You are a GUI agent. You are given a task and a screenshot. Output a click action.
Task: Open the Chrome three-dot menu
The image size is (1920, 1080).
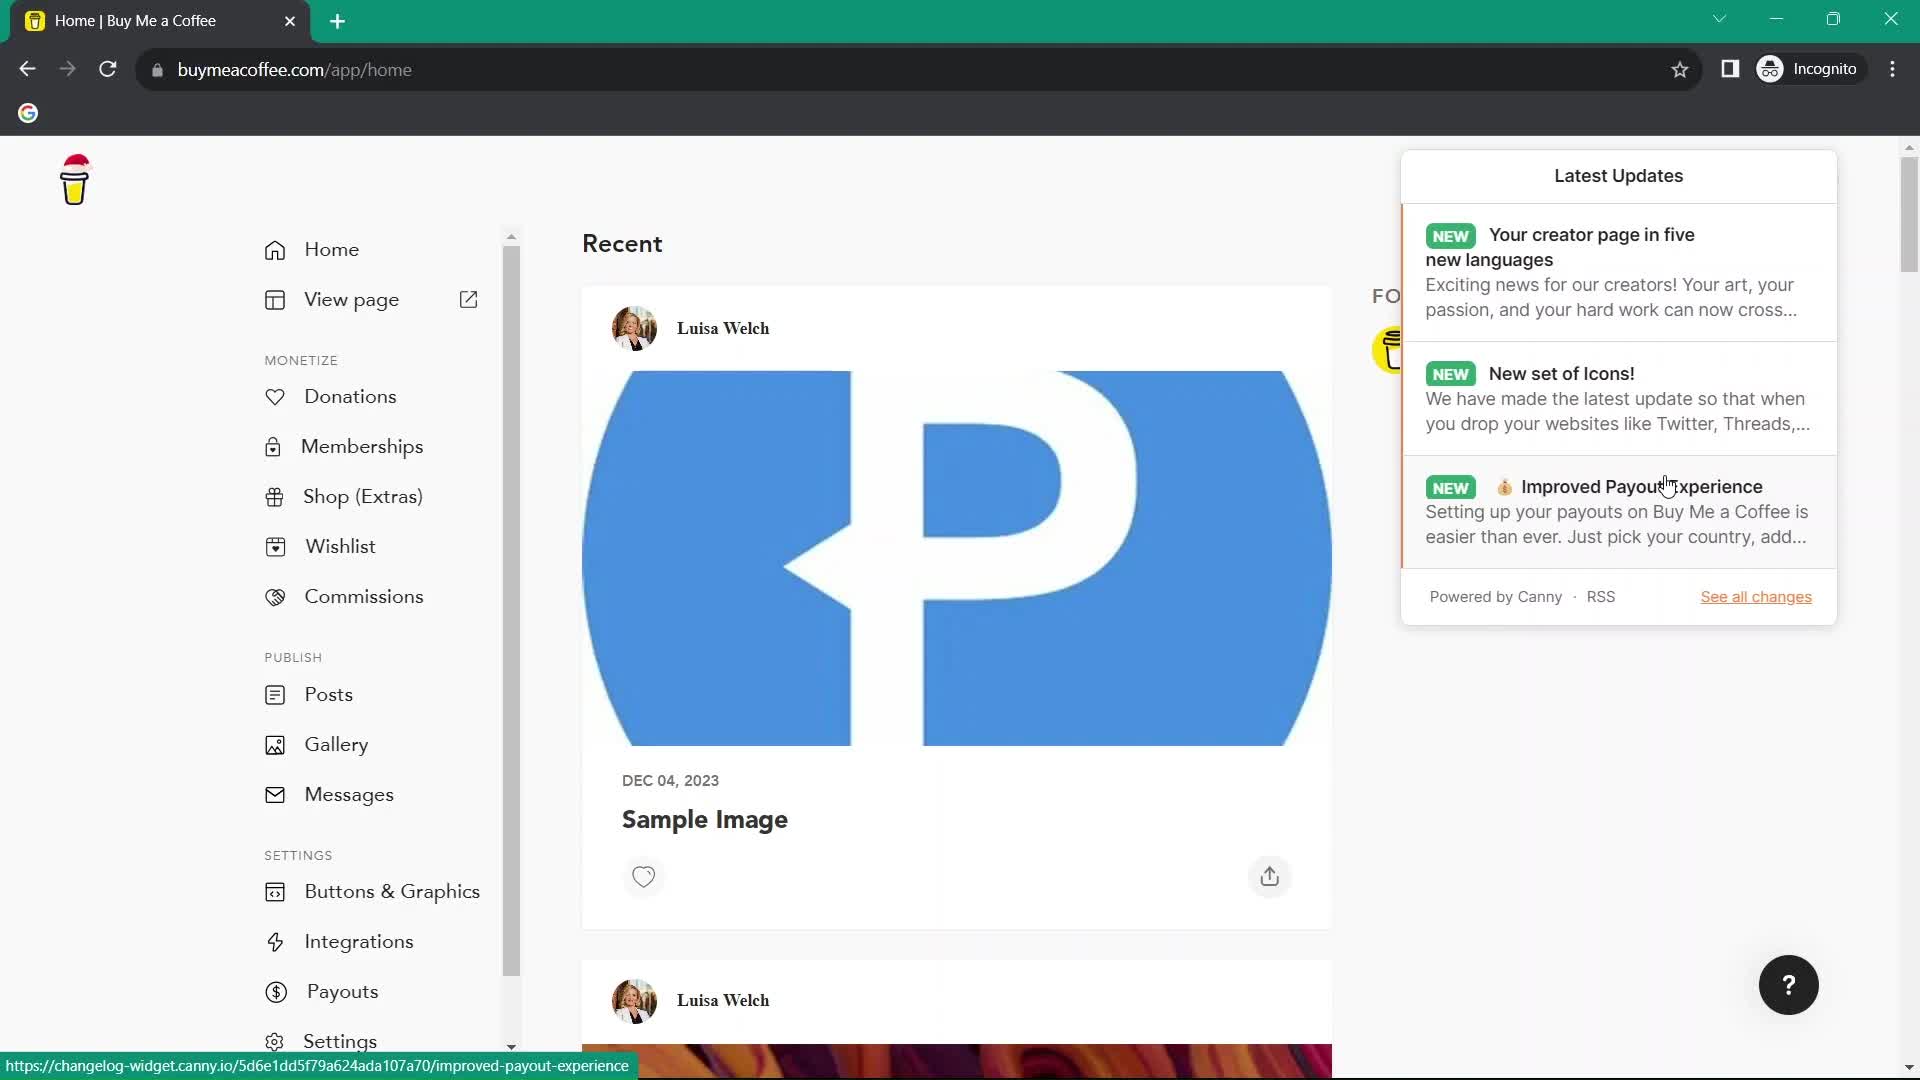tap(1893, 69)
